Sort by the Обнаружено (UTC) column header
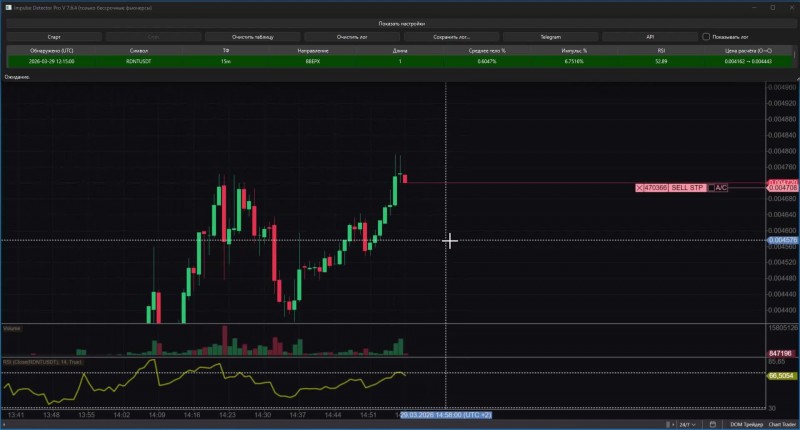Image resolution: width=800 pixels, height=430 pixels. pyautogui.click(x=51, y=50)
